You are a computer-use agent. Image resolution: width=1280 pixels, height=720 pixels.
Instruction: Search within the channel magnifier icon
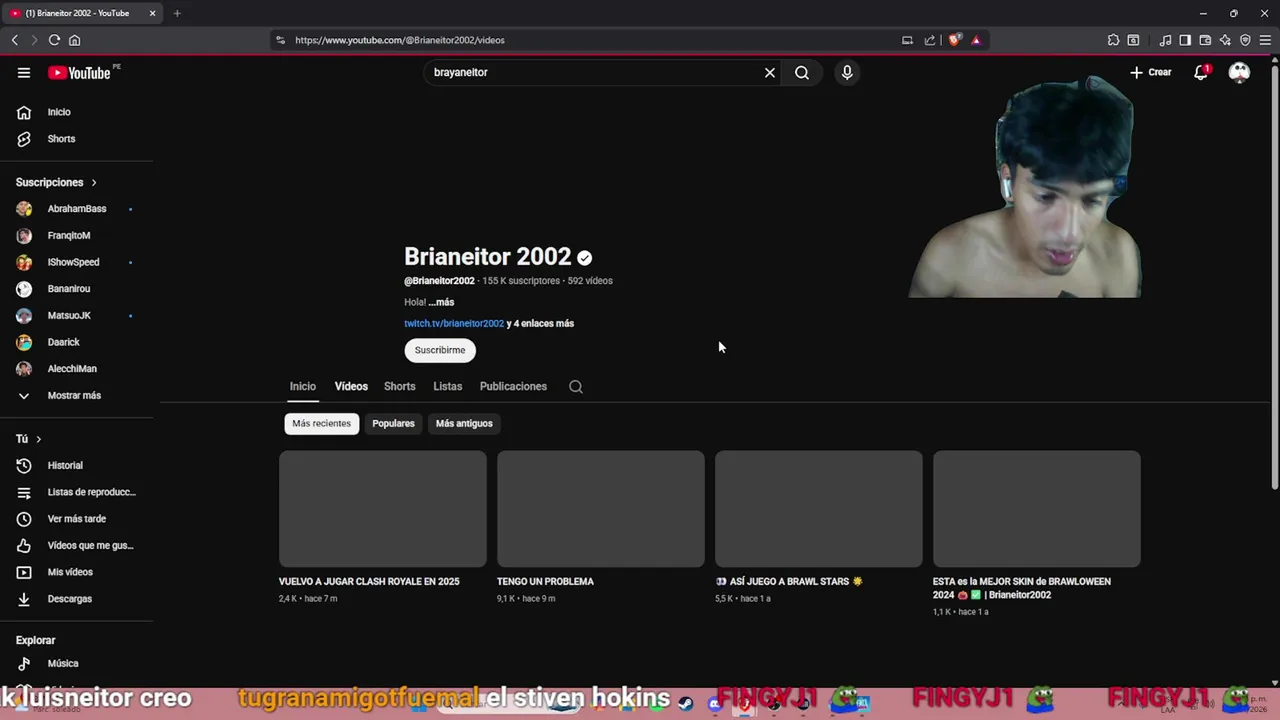576,387
